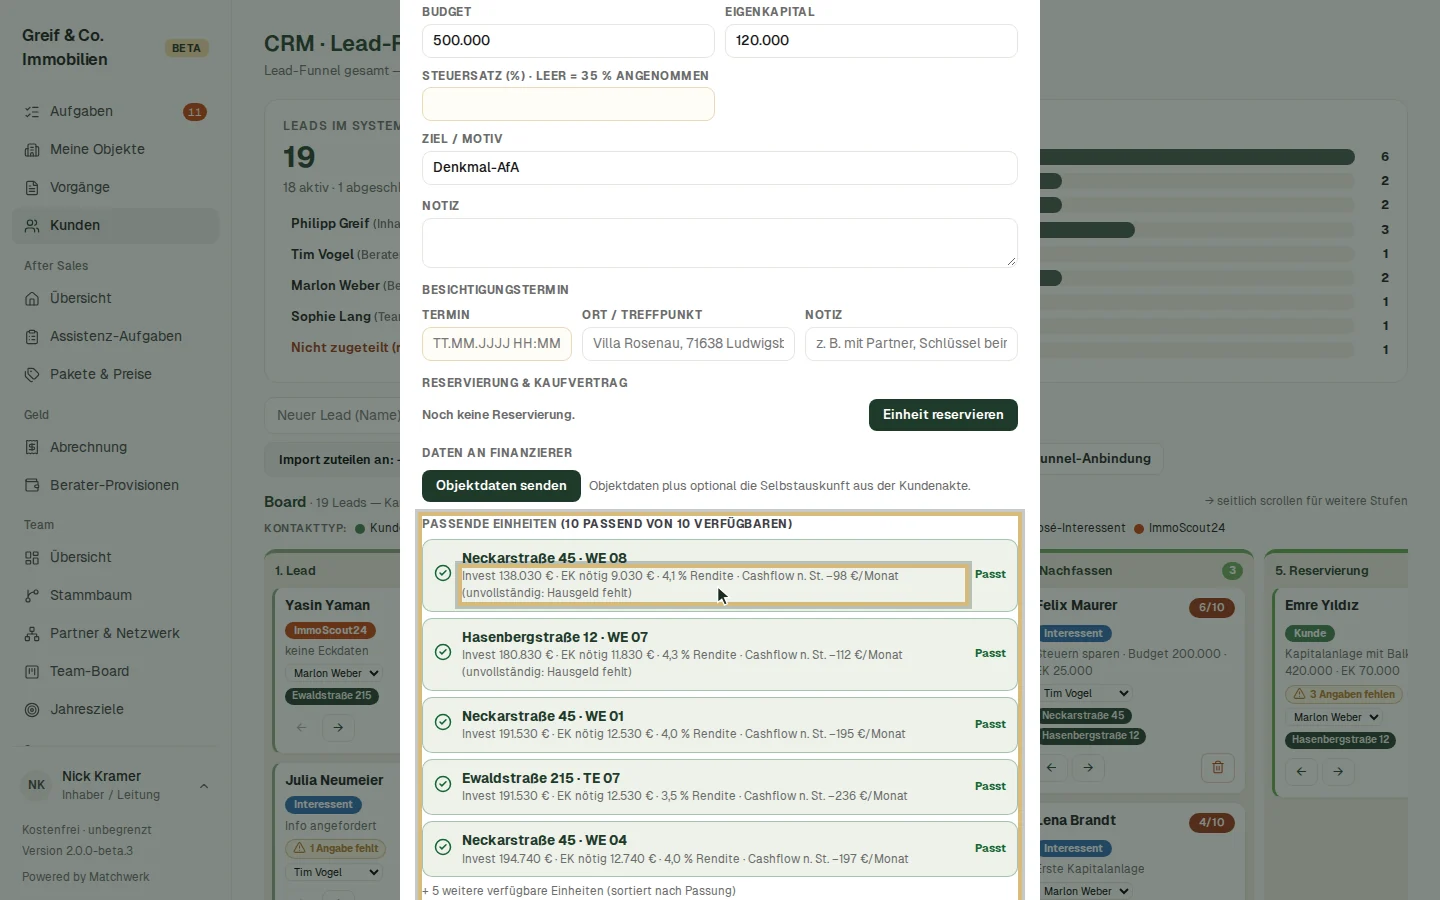Image resolution: width=1440 pixels, height=900 pixels.
Task: Click the Budget input field
Action: coord(568,41)
